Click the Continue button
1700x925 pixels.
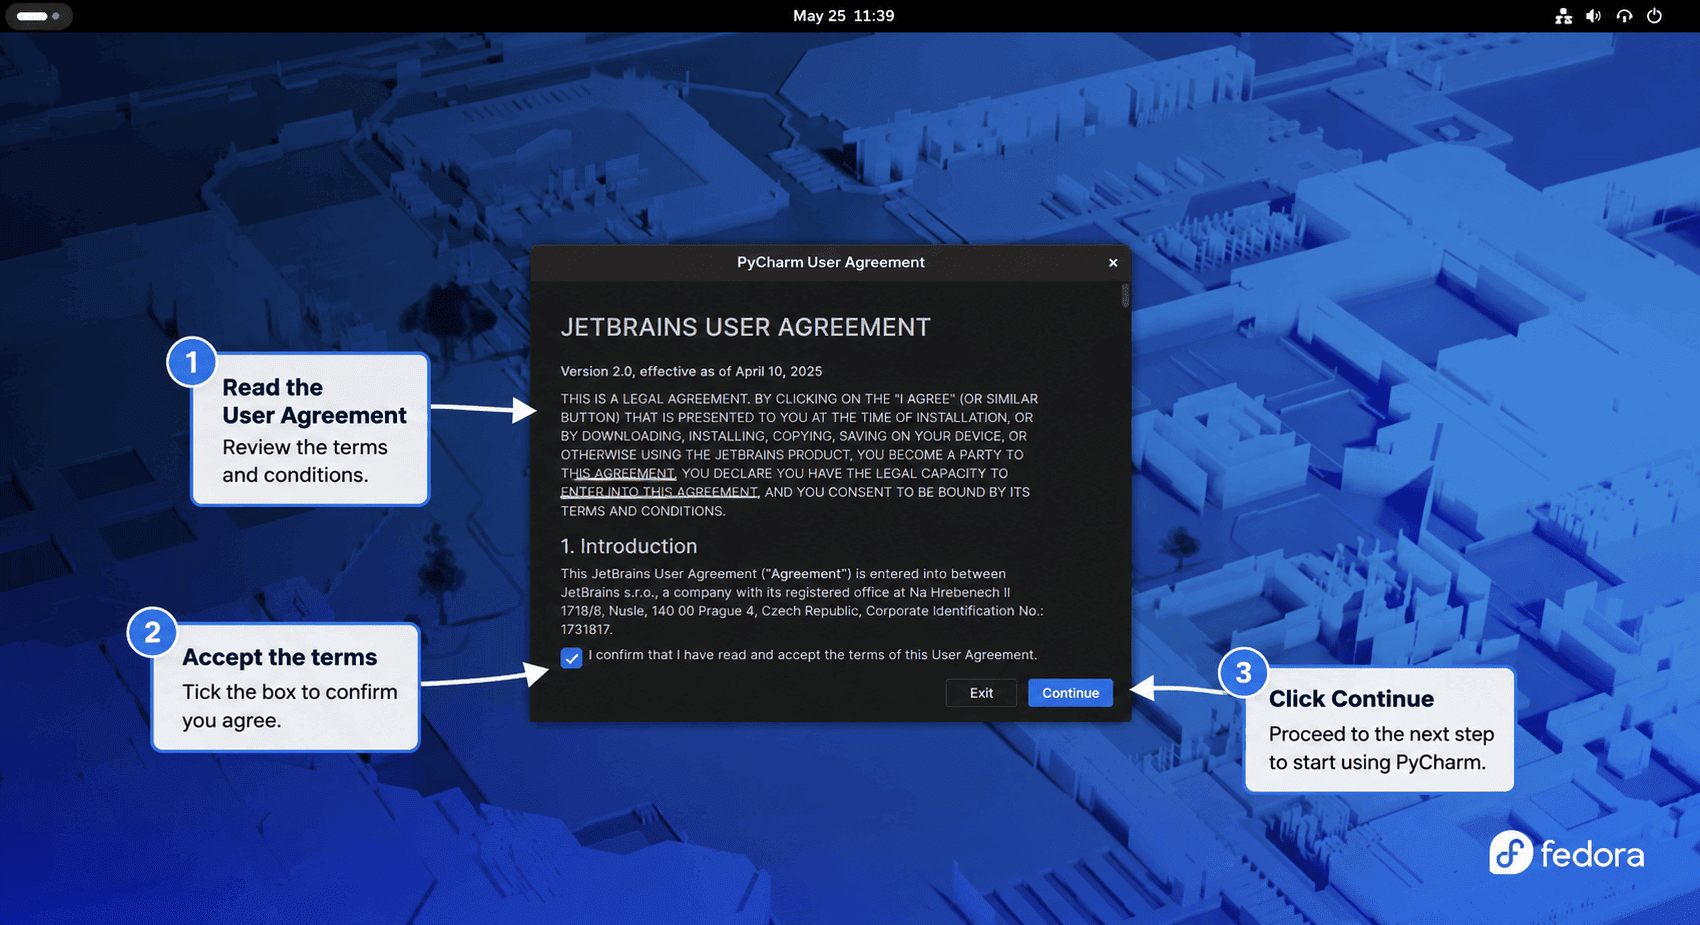click(x=1070, y=693)
